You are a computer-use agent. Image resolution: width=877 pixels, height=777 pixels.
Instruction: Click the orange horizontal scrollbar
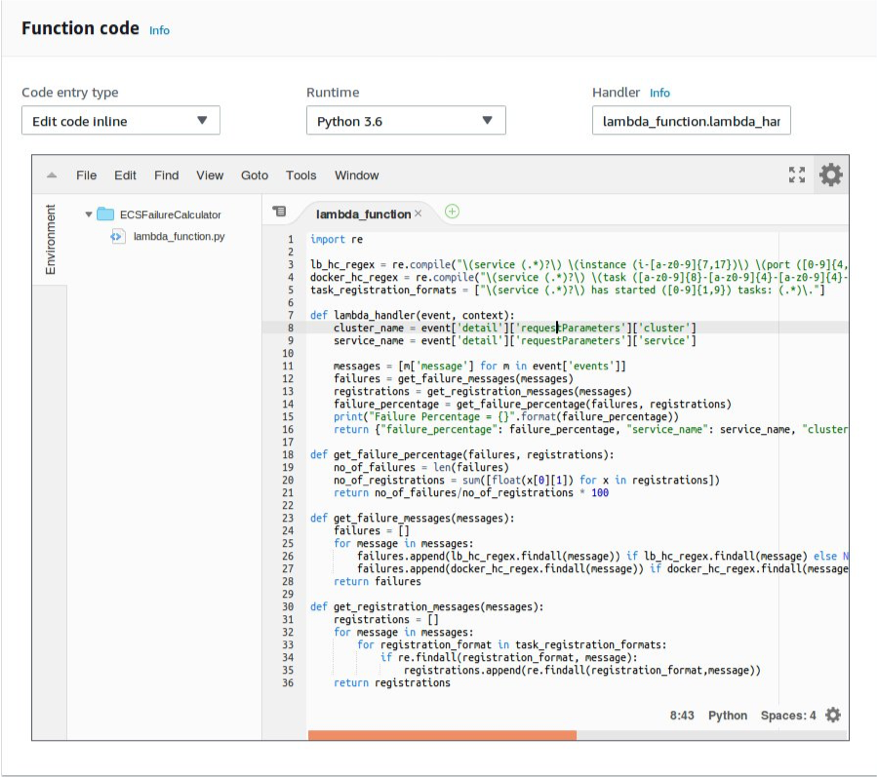tap(442, 735)
